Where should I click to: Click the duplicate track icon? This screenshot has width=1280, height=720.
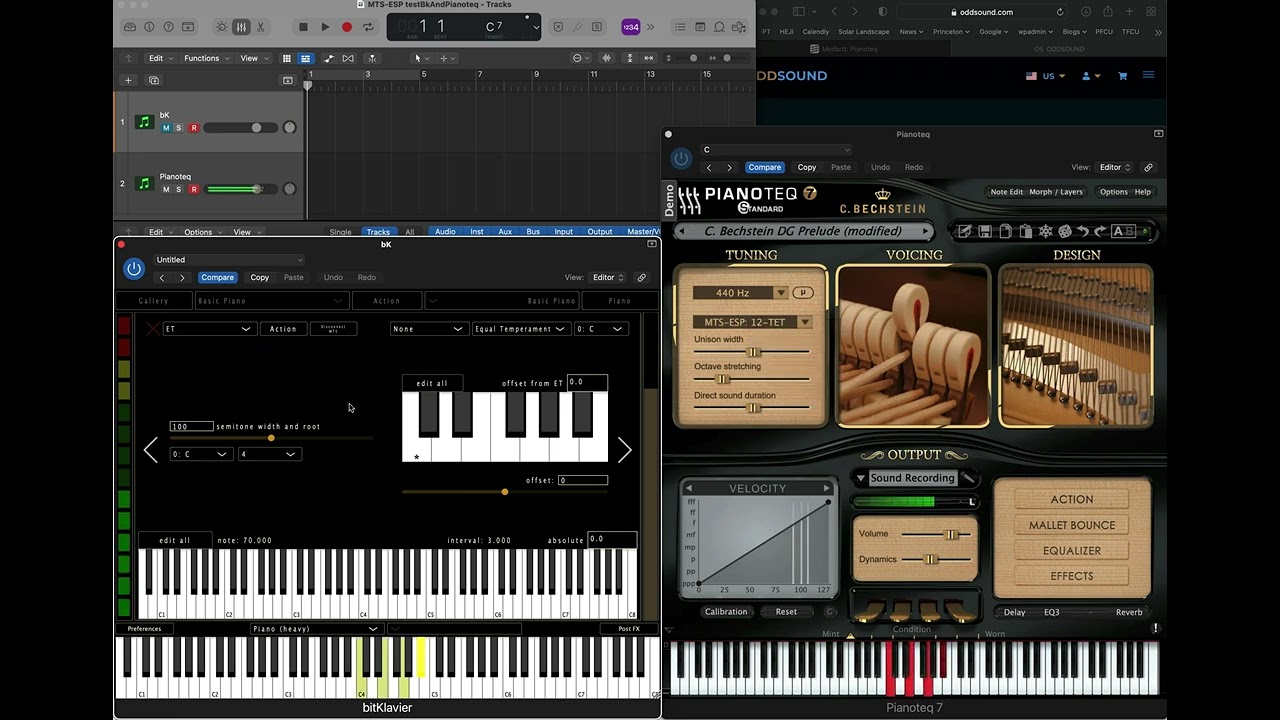point(153,80)
